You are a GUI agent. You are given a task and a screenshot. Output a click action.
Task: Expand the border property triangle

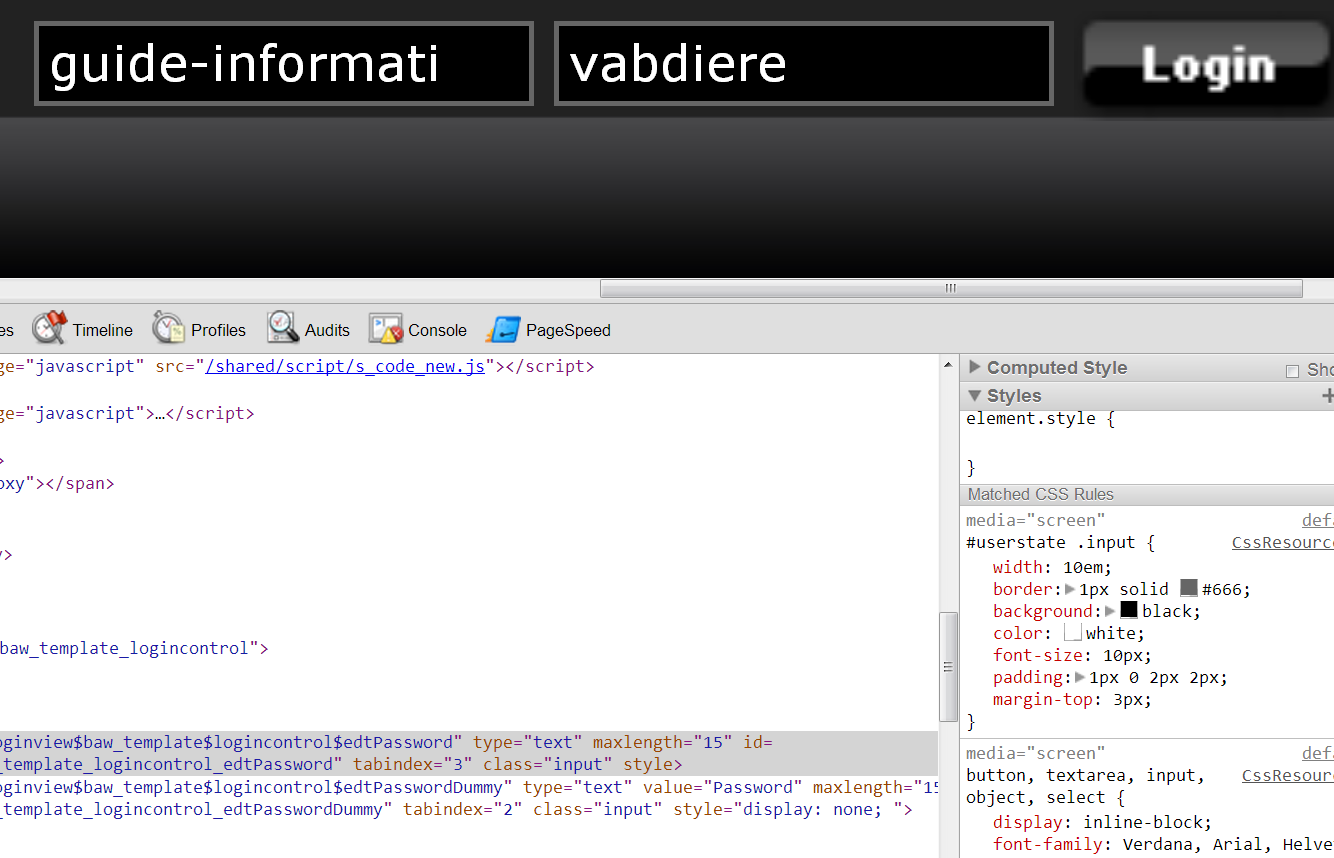[x=1070, y=589]
